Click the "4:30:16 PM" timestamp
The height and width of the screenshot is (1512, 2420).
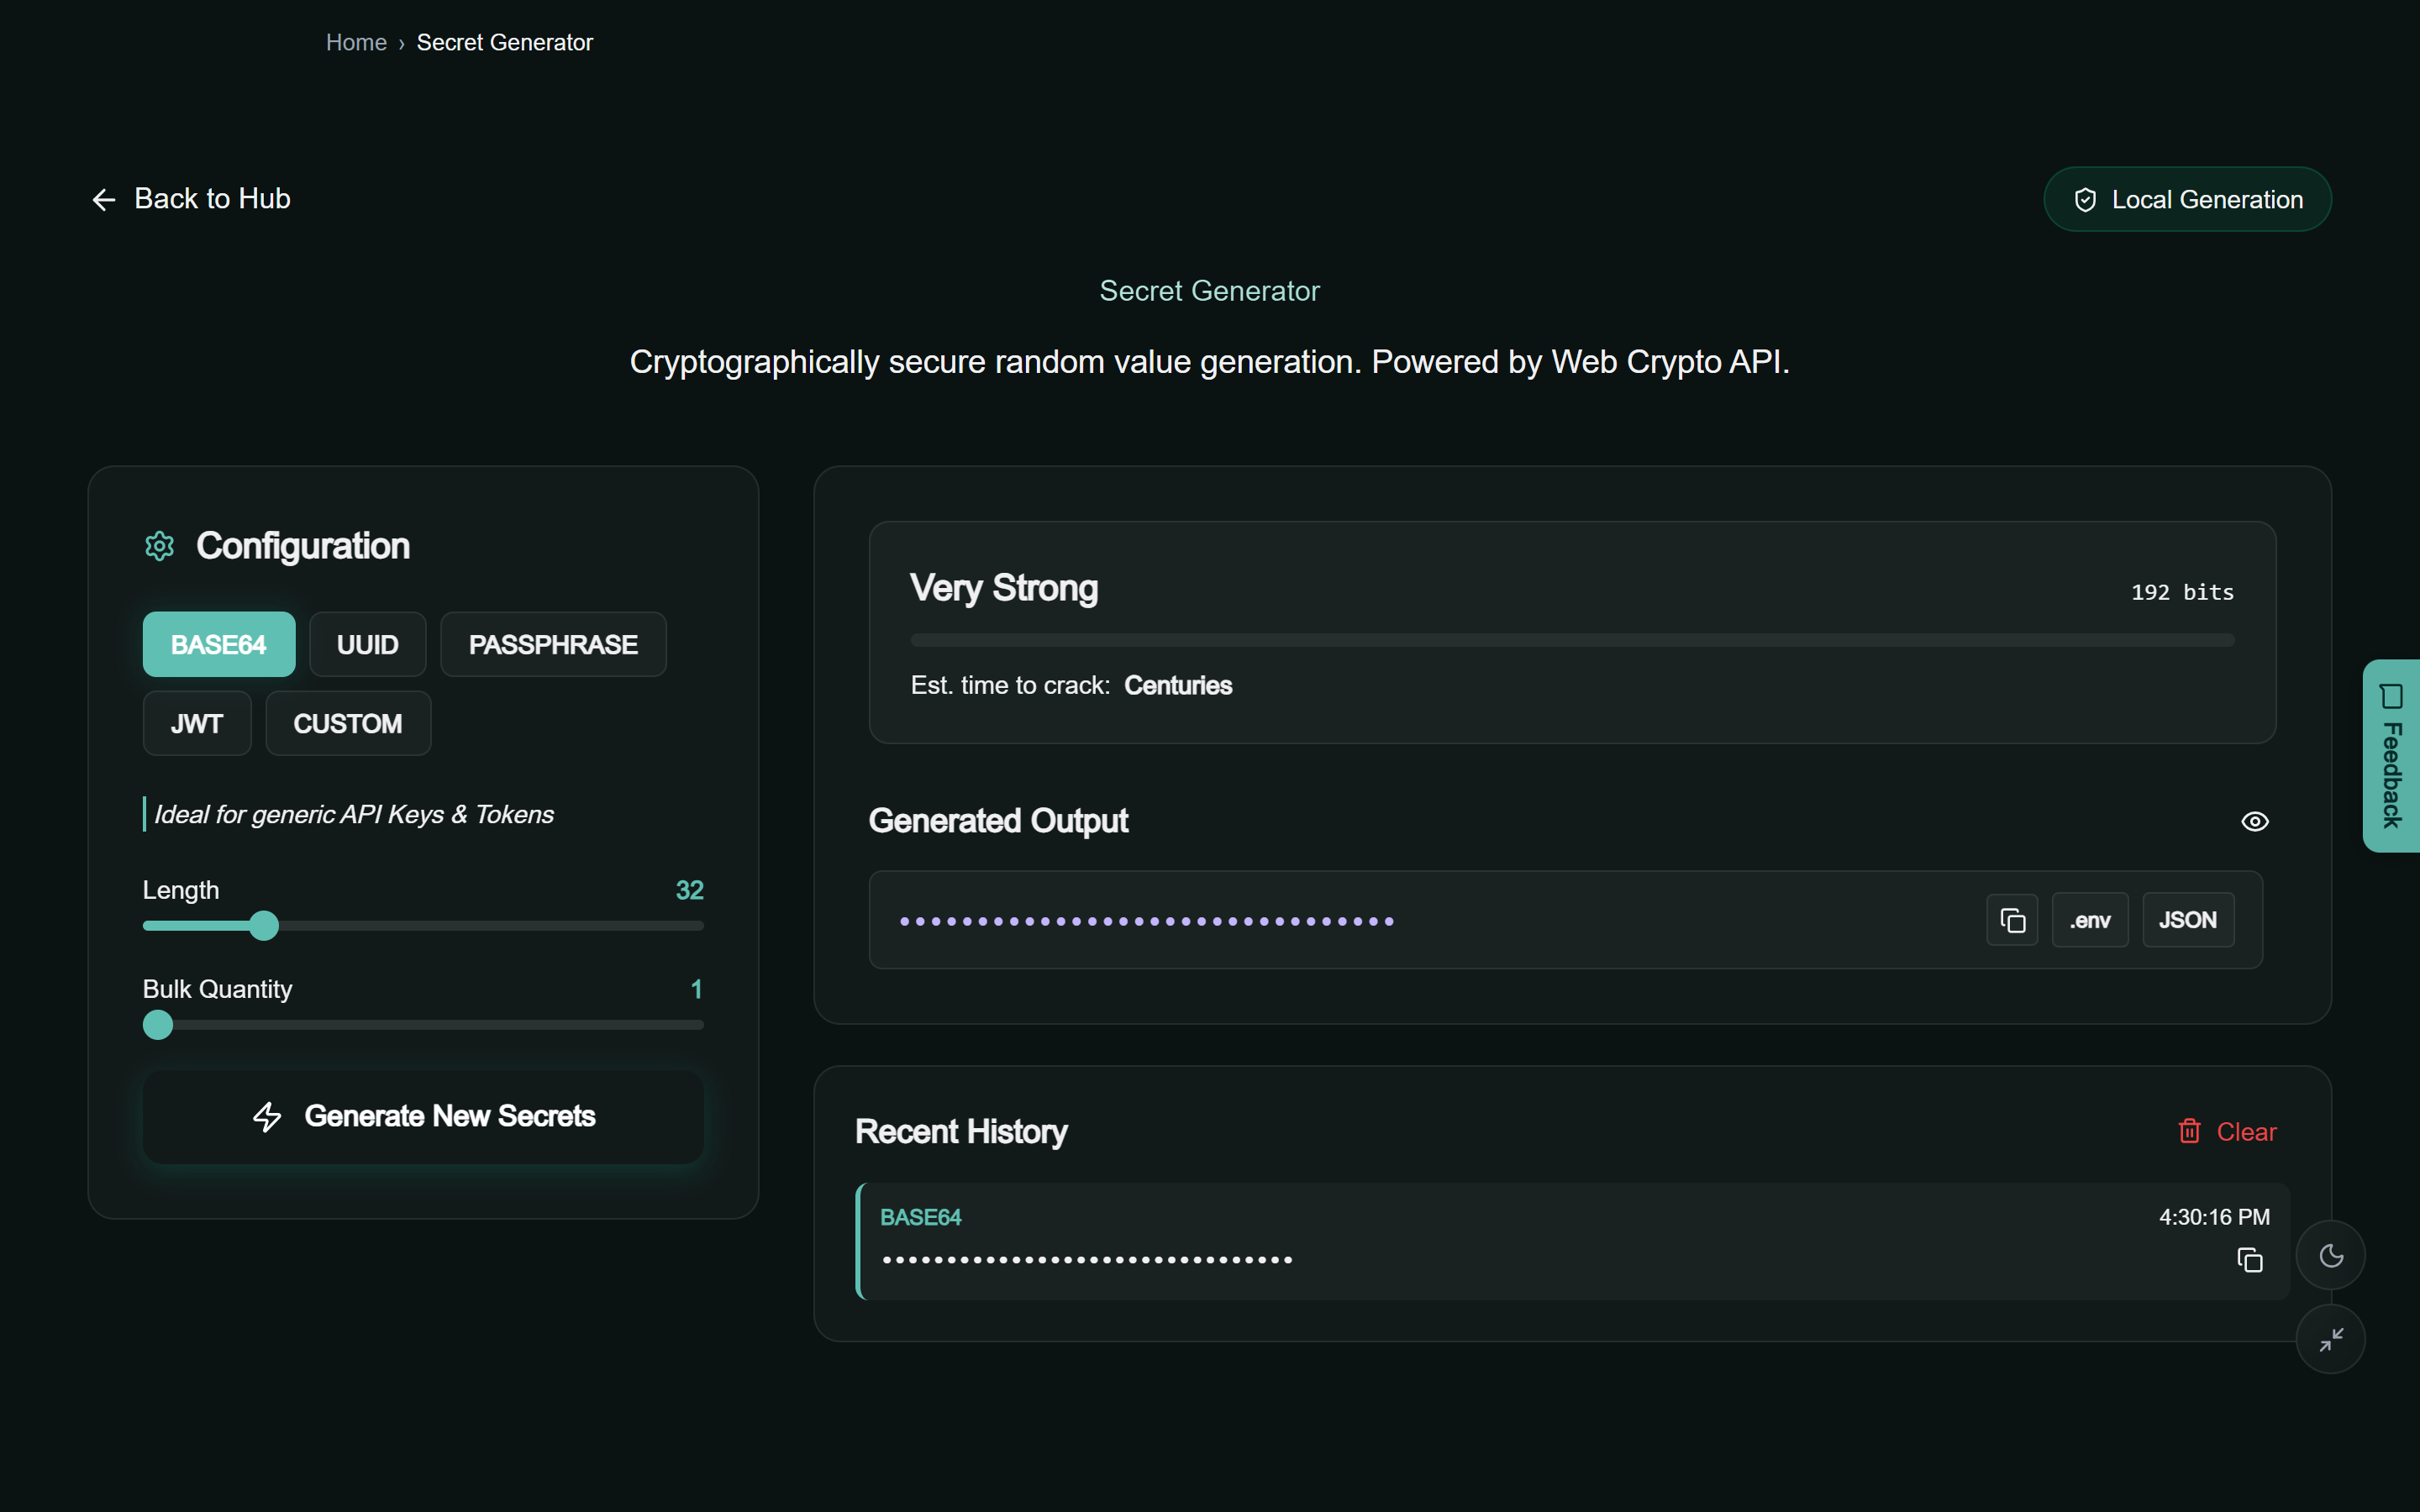(2214, 1217)
